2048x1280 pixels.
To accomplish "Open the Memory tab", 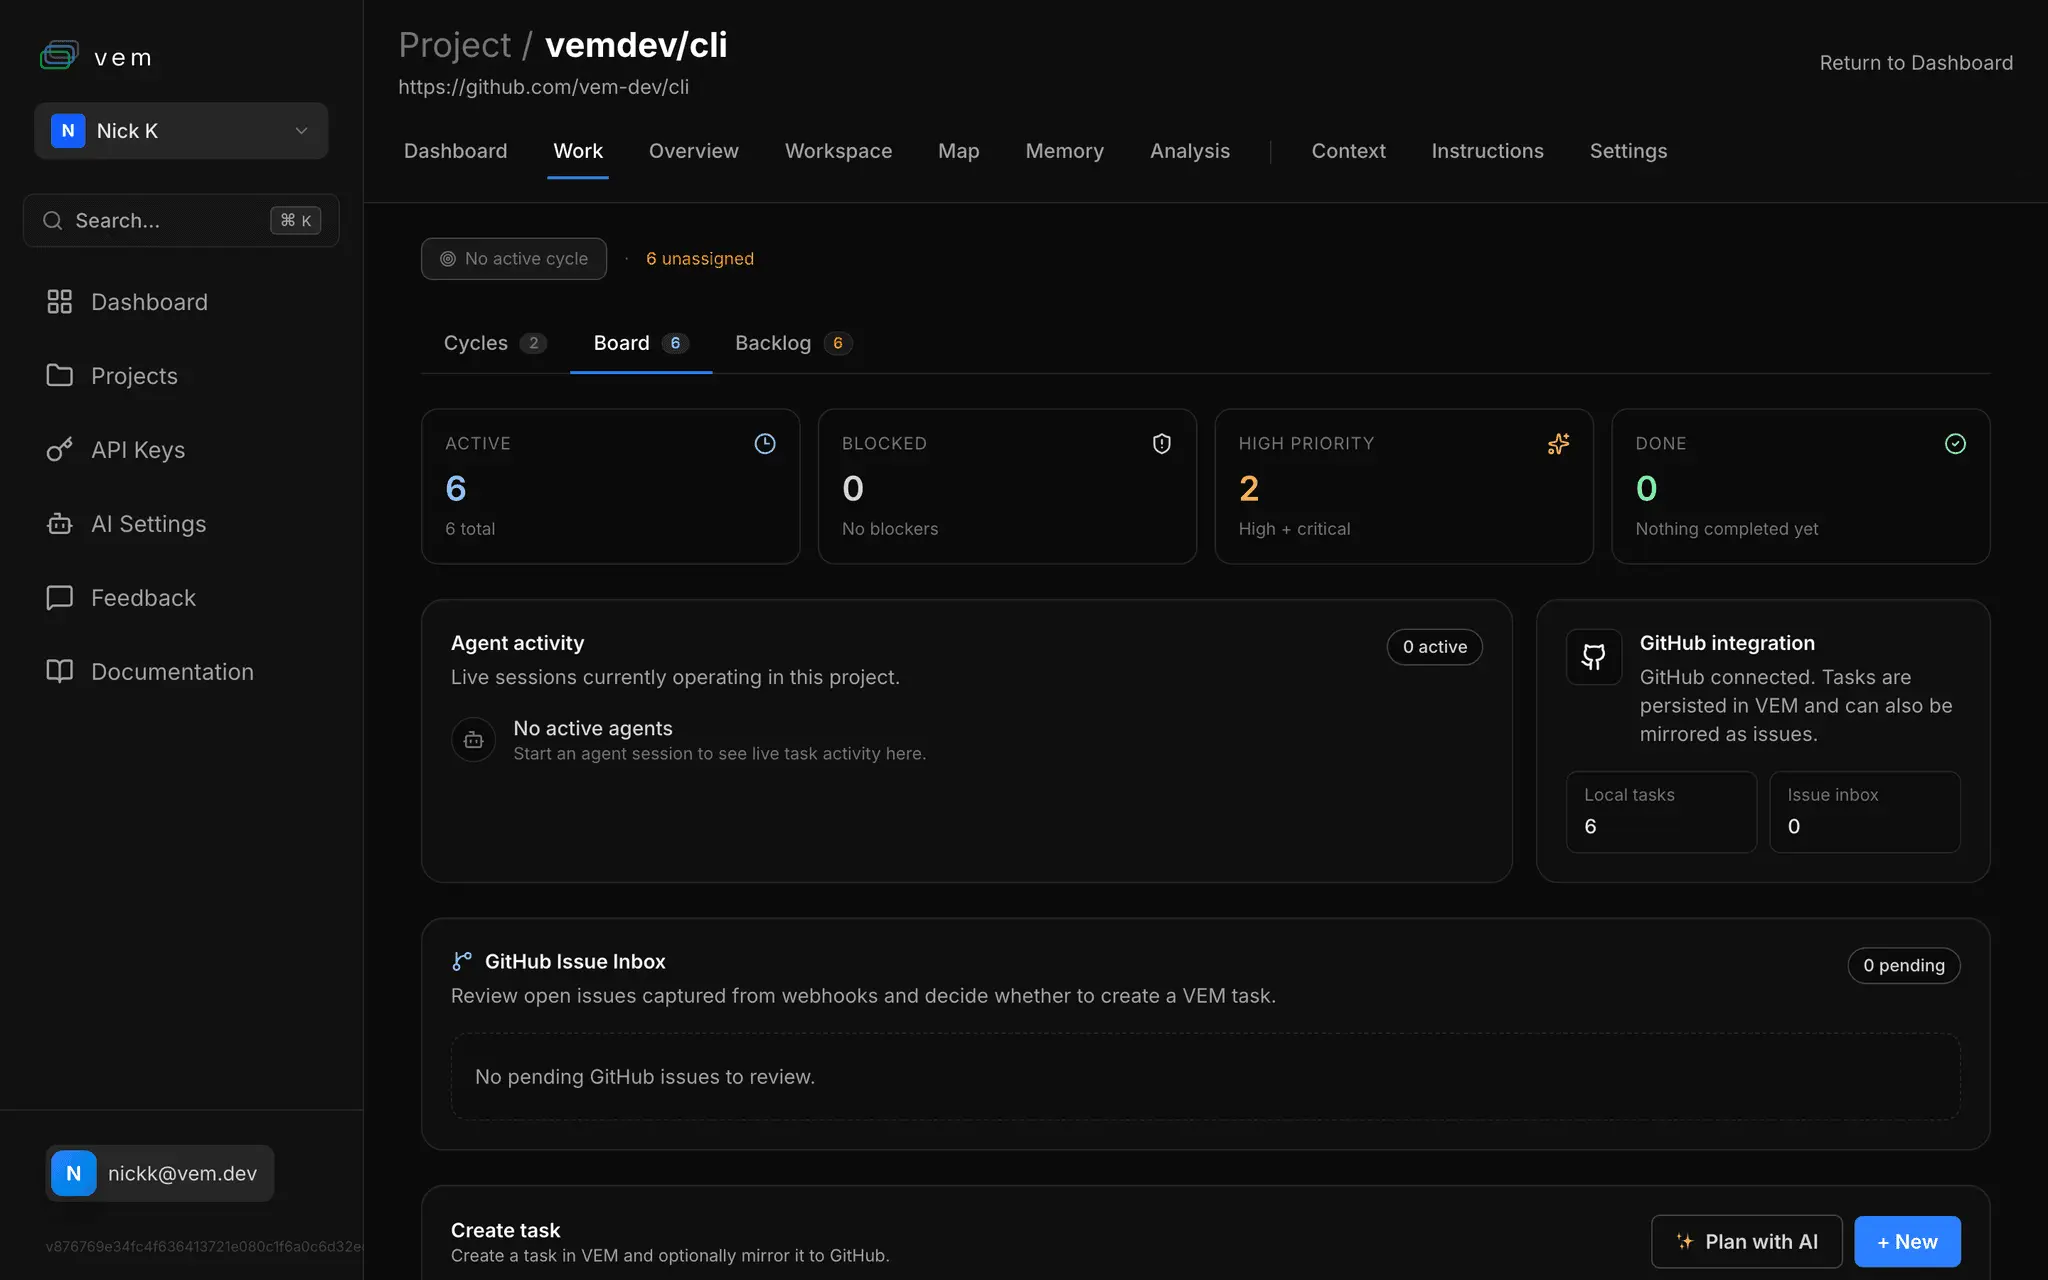I will coord(1064,151).
